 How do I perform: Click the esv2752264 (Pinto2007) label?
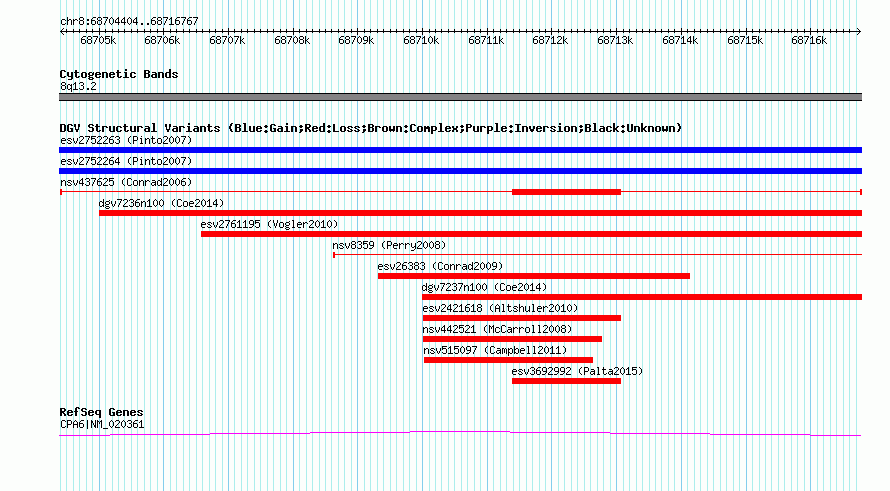pos(126,161)
